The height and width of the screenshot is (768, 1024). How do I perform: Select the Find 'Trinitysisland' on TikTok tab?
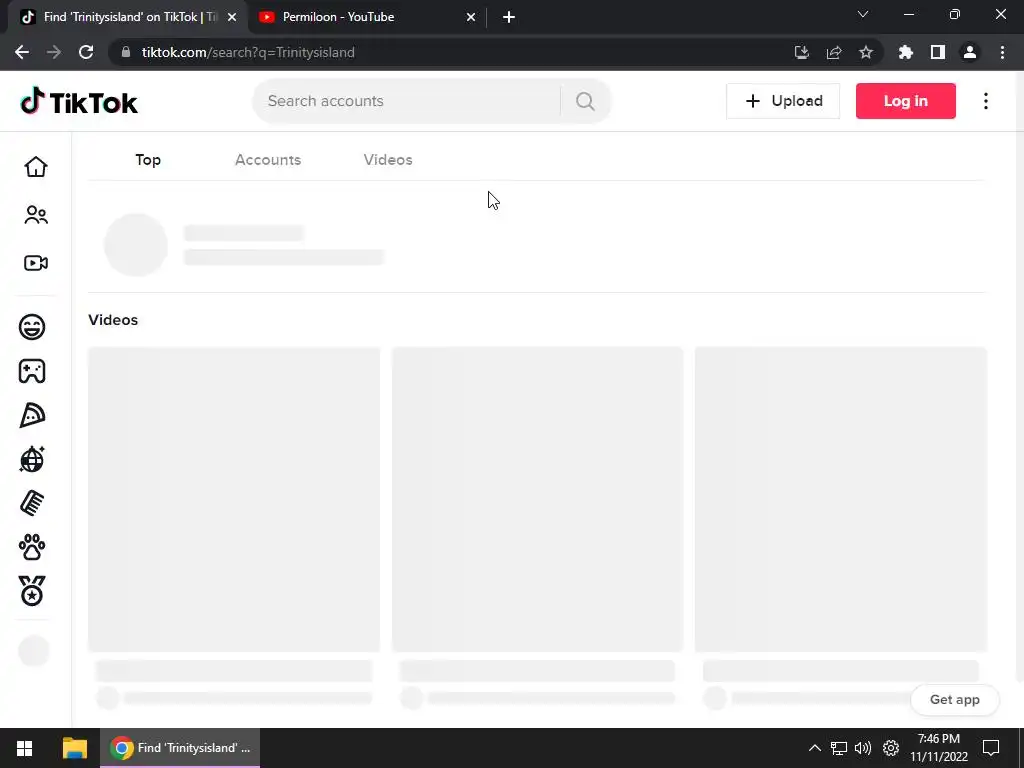coord(127,17)
